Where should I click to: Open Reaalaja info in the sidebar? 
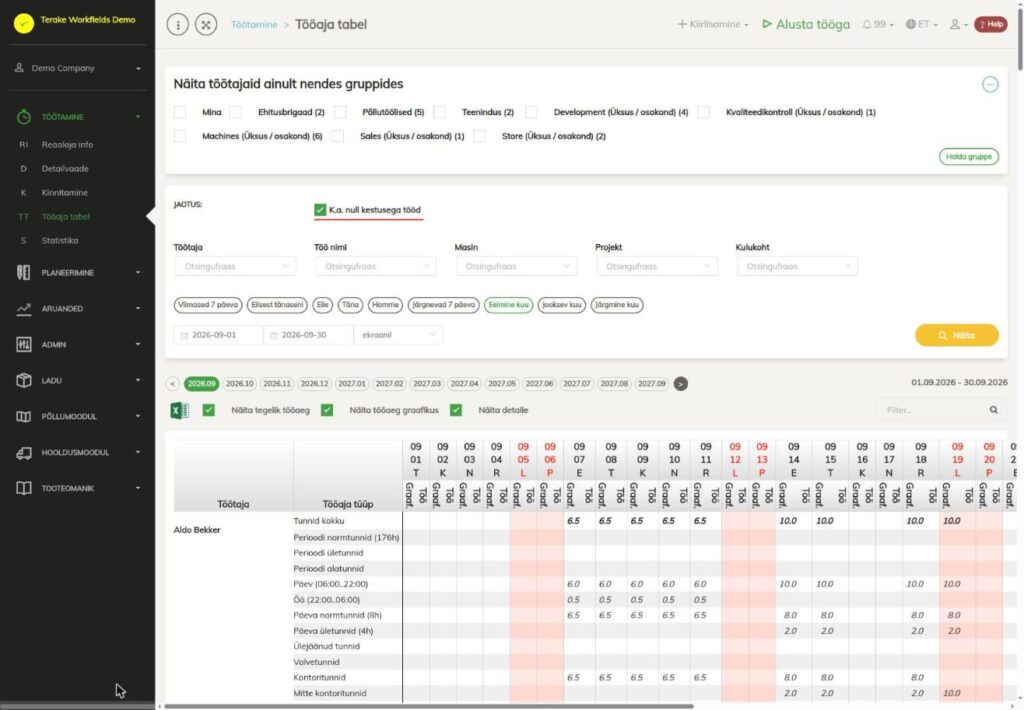[67, 145]
